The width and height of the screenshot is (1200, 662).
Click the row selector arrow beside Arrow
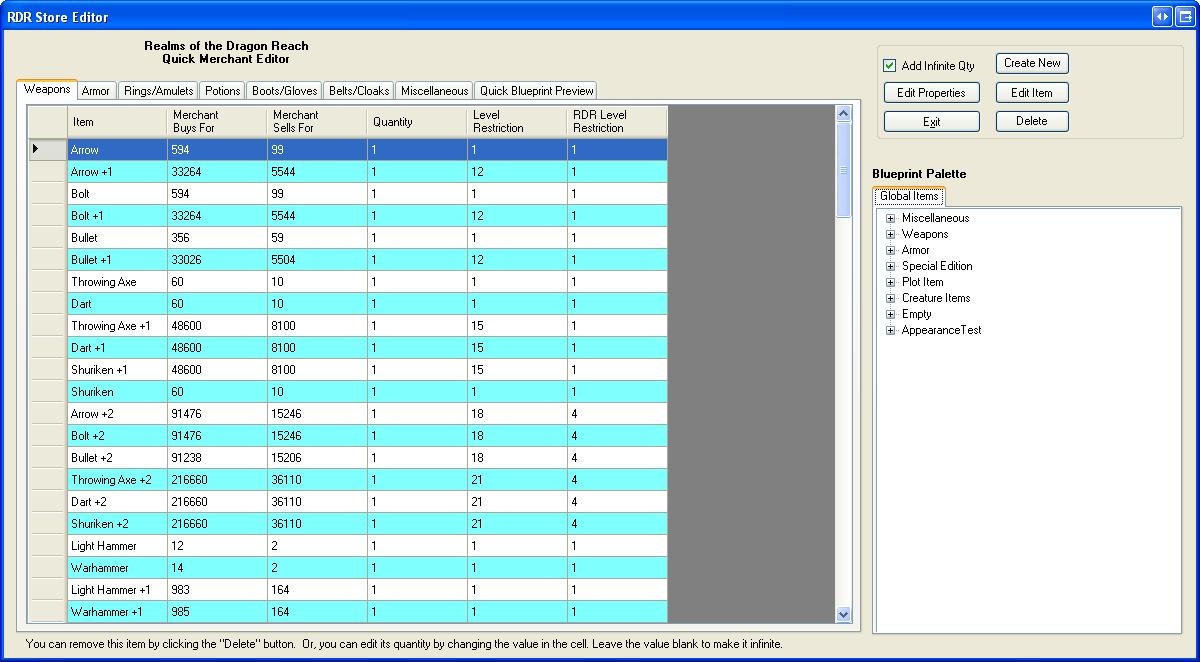[37, 149]
